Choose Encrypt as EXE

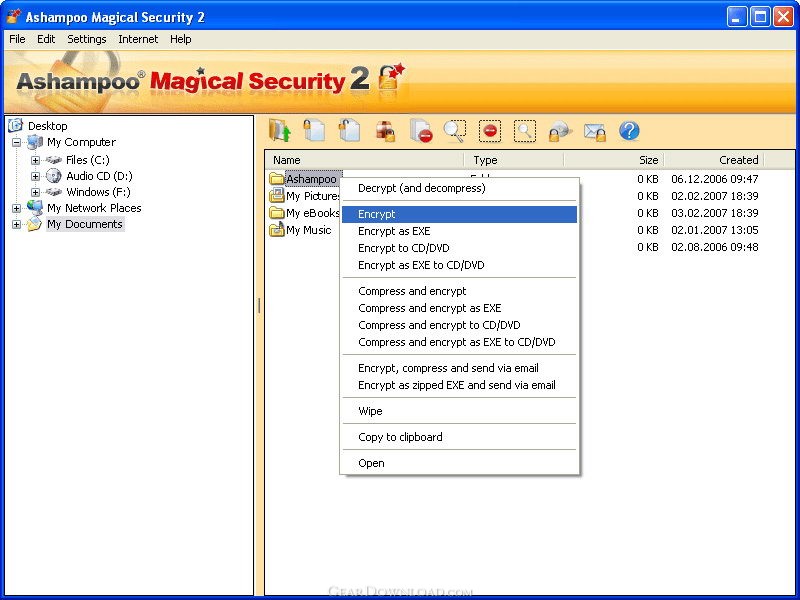(x=459, y=231)
